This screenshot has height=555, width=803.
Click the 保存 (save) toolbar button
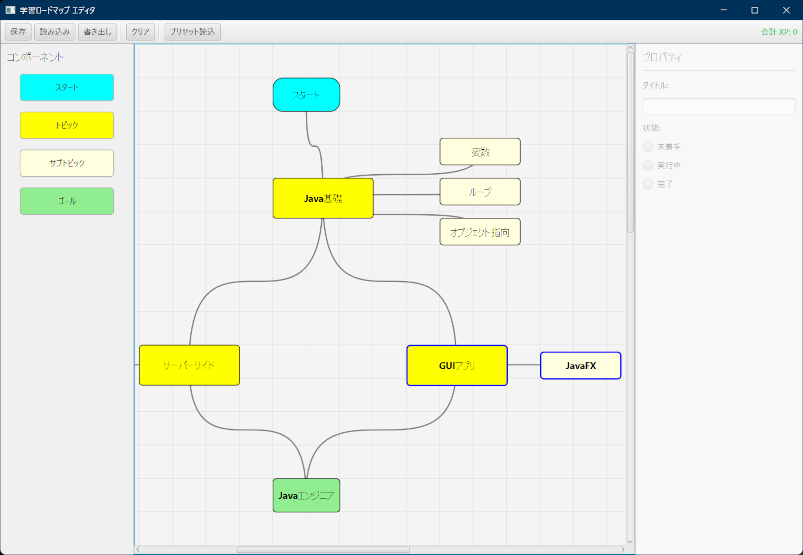click(x=18, y=32)
